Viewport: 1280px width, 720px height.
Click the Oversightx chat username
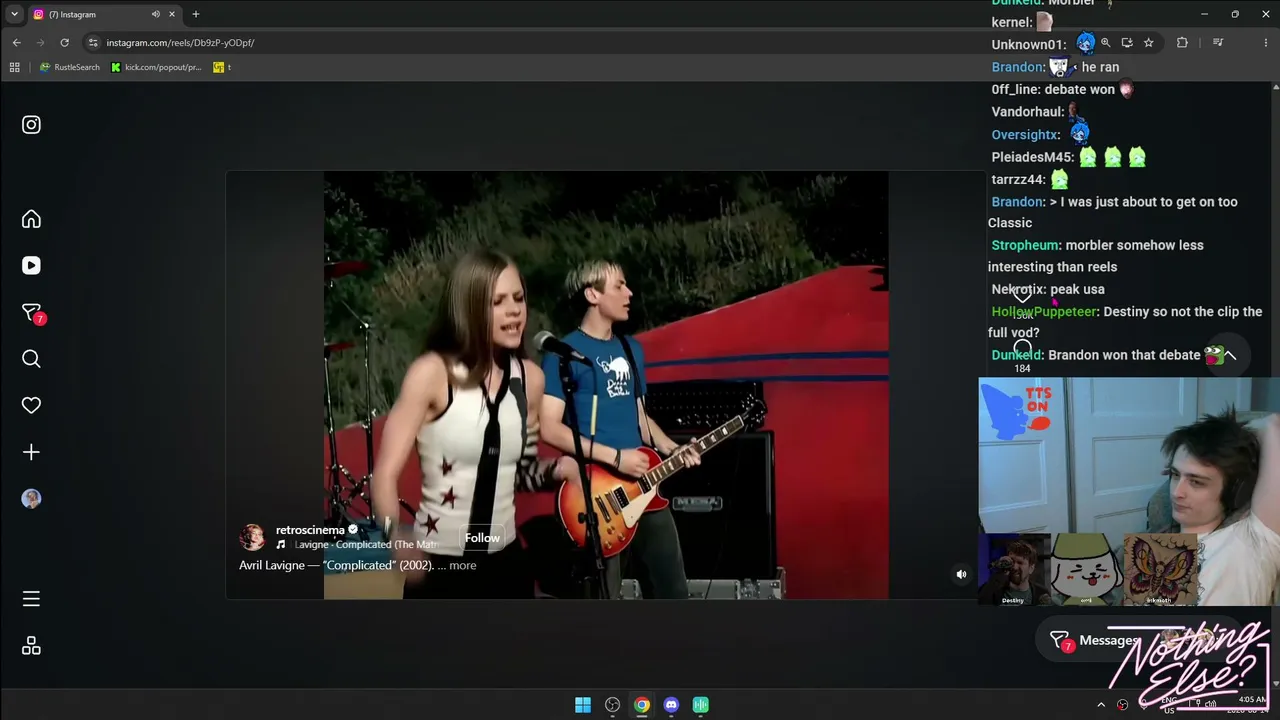click(x=1024, y=135)
